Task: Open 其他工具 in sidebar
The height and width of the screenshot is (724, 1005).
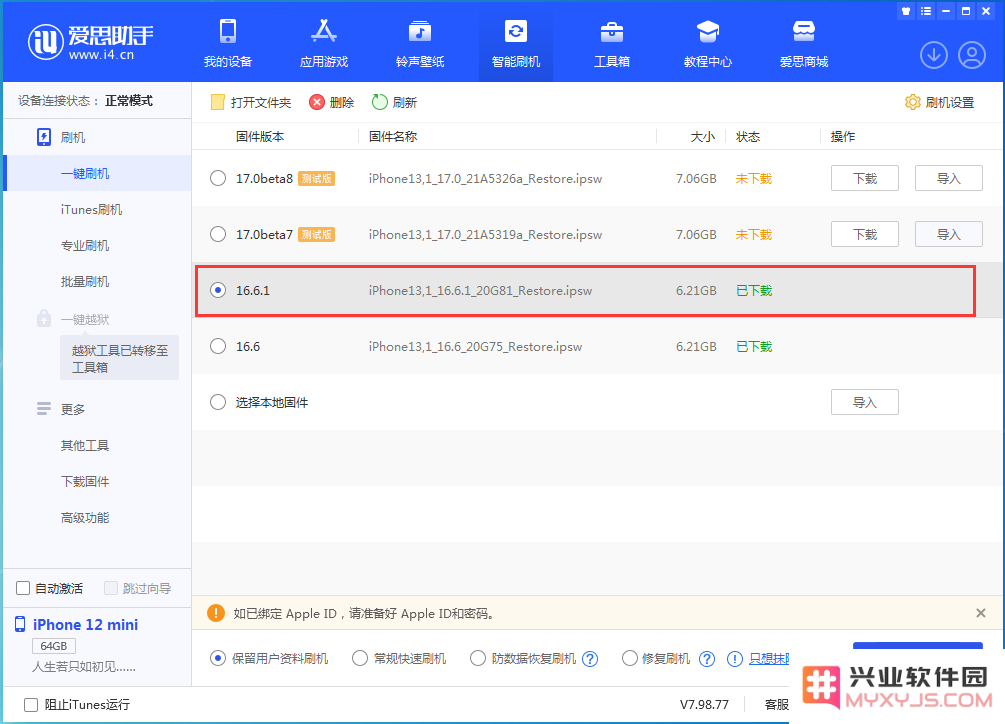Action: point(85,445)
